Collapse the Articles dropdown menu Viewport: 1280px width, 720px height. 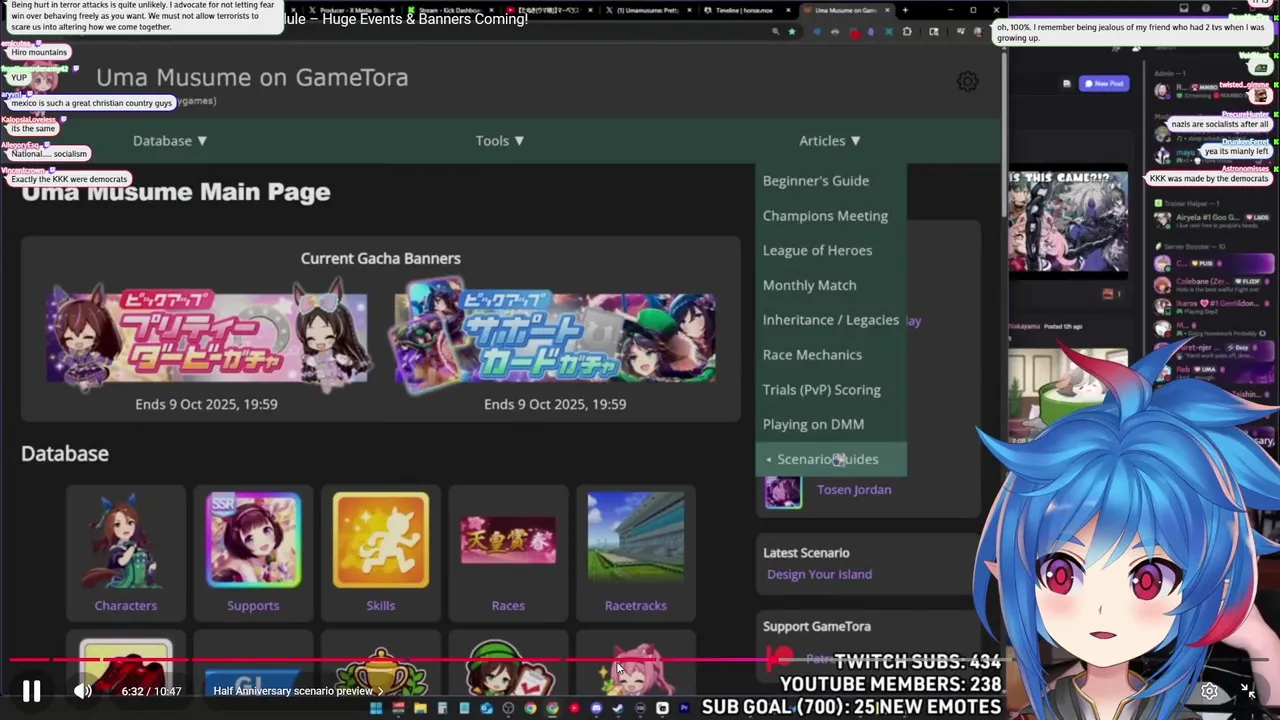[830, 141]
